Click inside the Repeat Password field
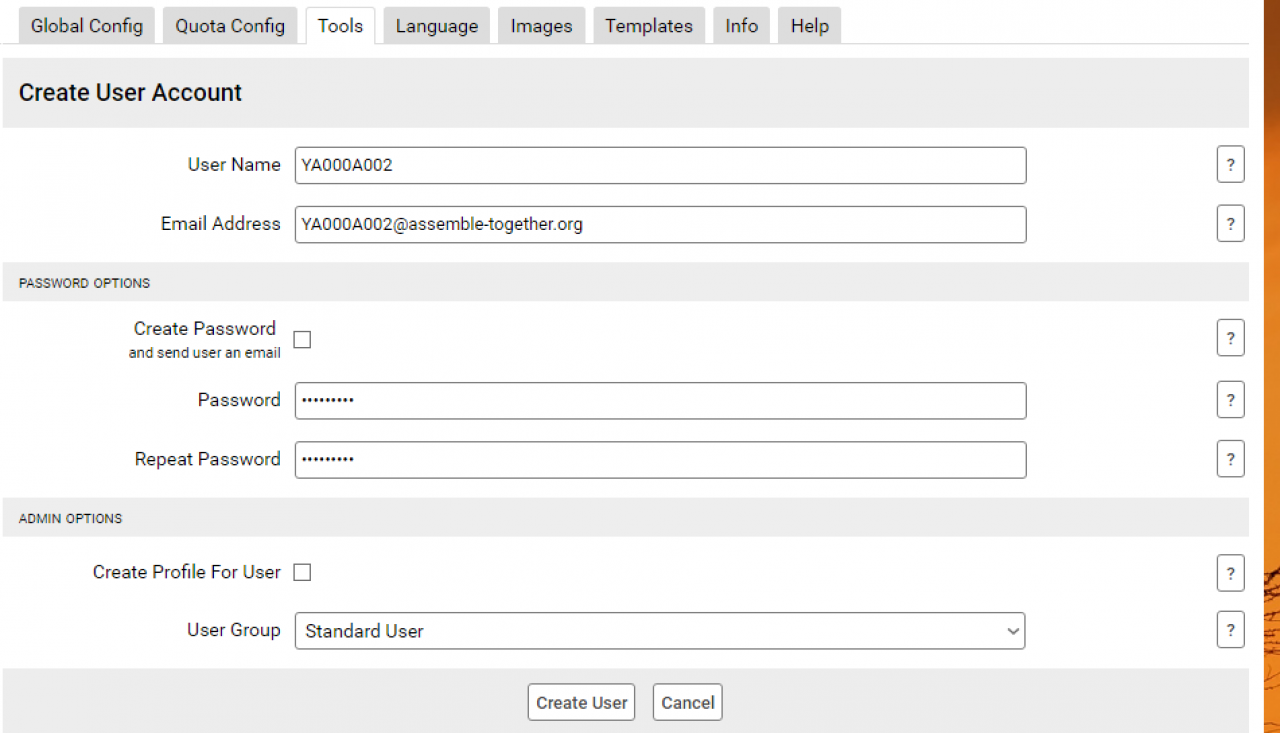Screen dimensions: 1280x733 point(660,460)
